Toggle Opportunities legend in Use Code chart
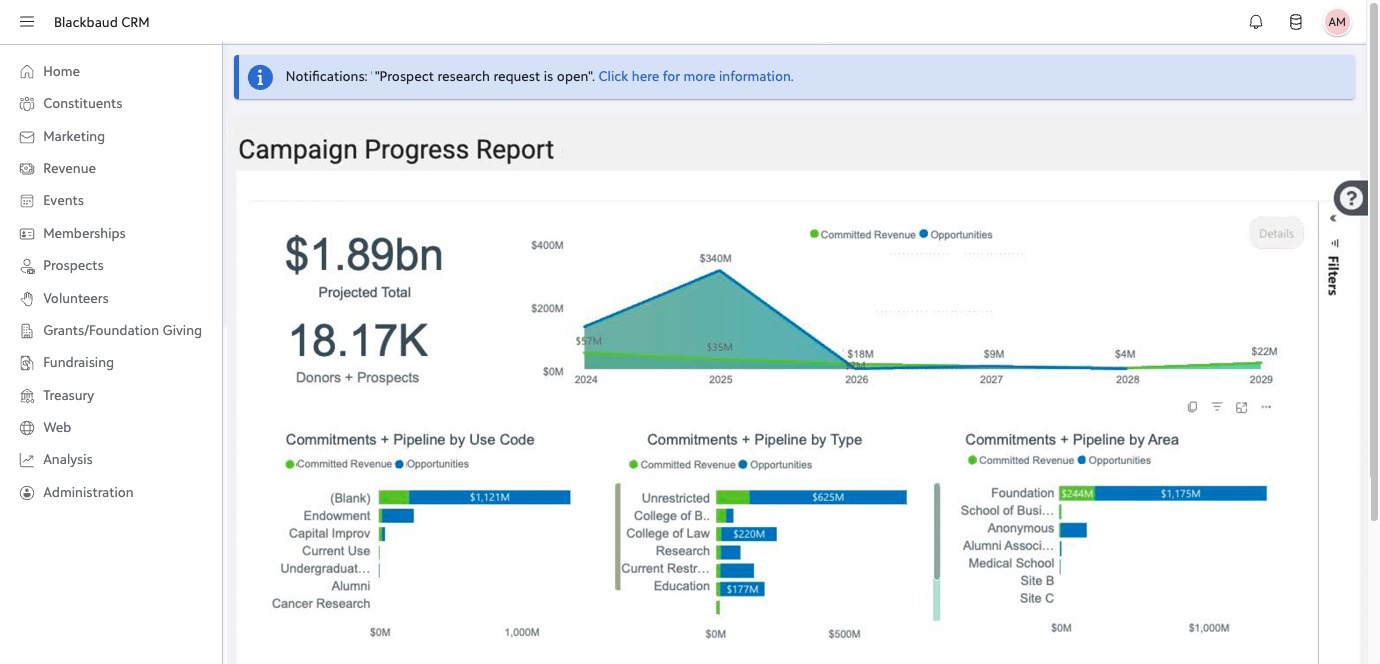The width and height of the screenshot is (1380, 664). tap(432, 464)
